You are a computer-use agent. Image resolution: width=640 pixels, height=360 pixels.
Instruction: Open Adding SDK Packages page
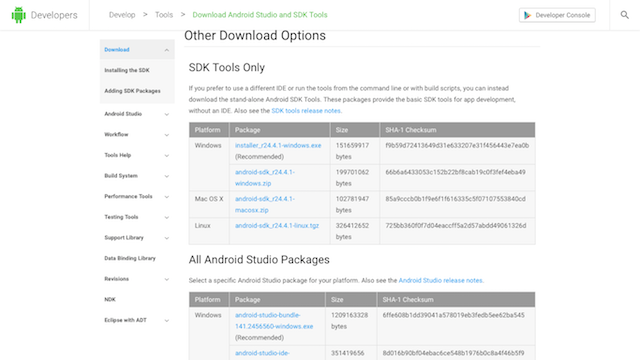[132, 91]
